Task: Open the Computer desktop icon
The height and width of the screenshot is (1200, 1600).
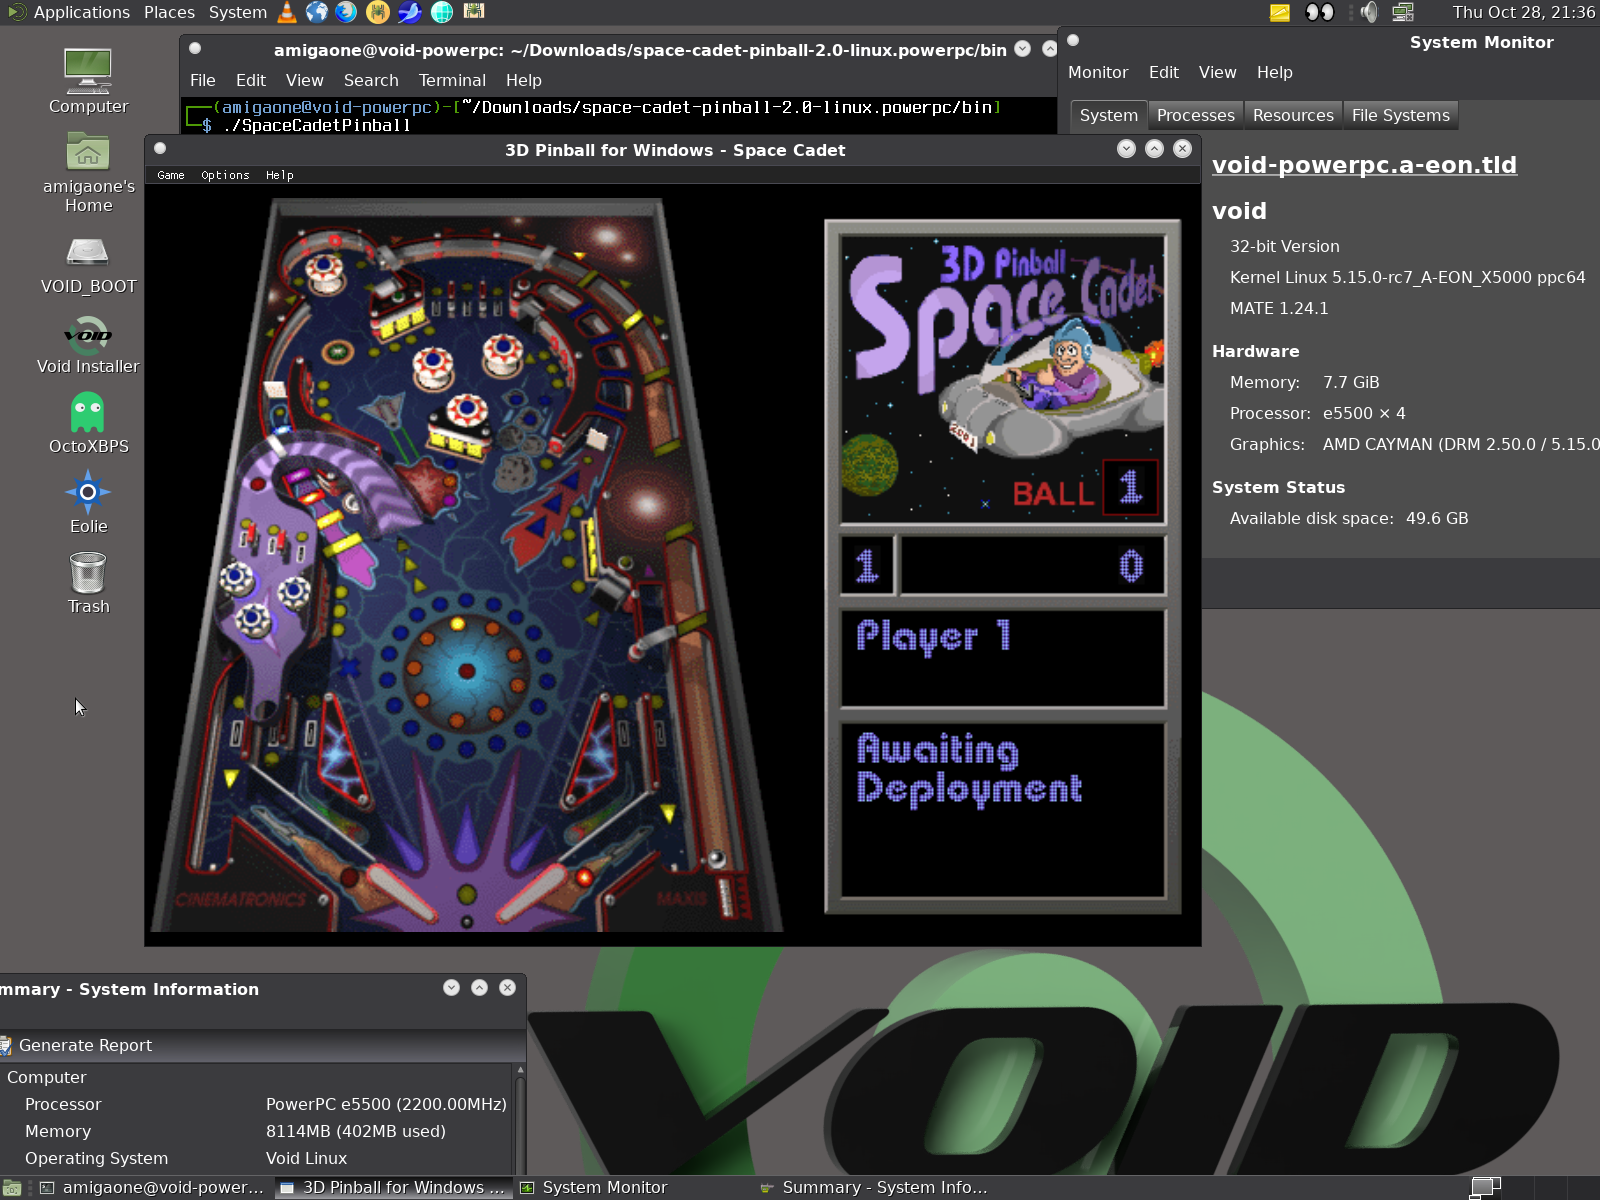Action: pos(88,81)
